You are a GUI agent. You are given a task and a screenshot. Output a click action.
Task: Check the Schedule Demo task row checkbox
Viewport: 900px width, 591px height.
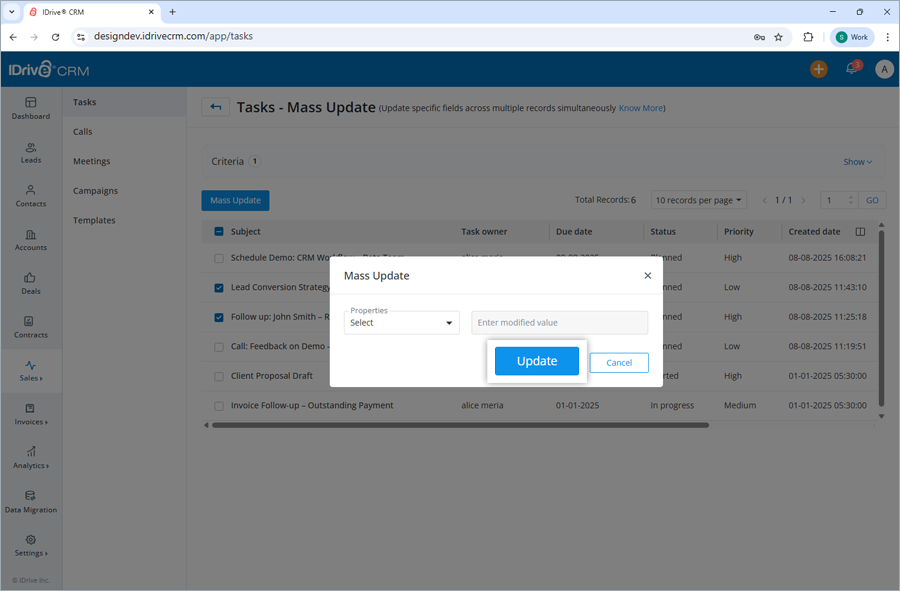point(219,257)
